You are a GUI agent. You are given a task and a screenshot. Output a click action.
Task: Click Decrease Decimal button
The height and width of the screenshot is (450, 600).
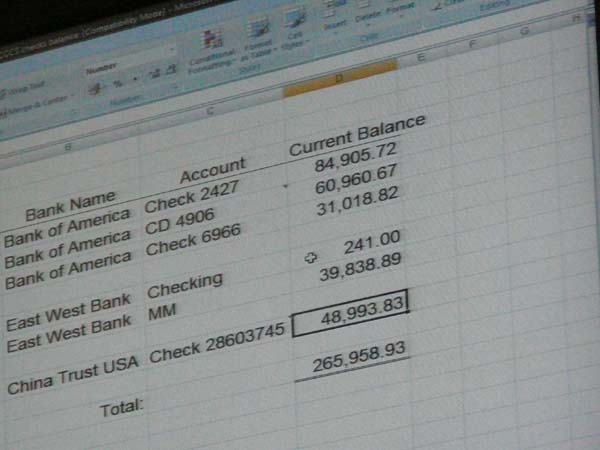pos(171,70)
